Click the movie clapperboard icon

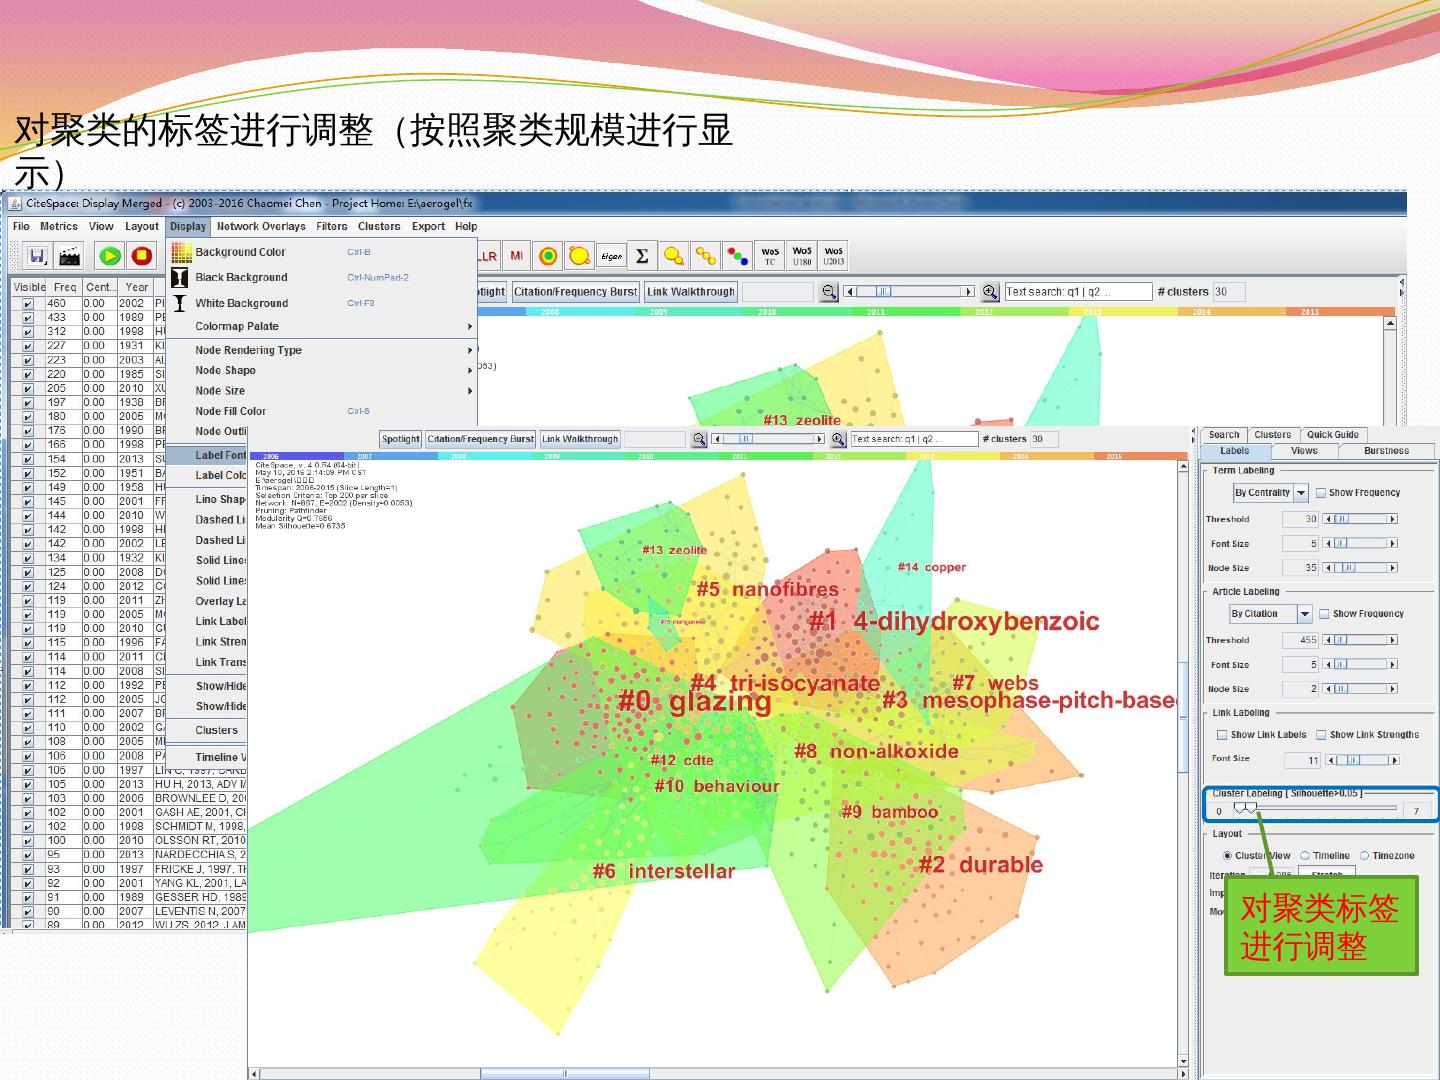coord(69,256)
